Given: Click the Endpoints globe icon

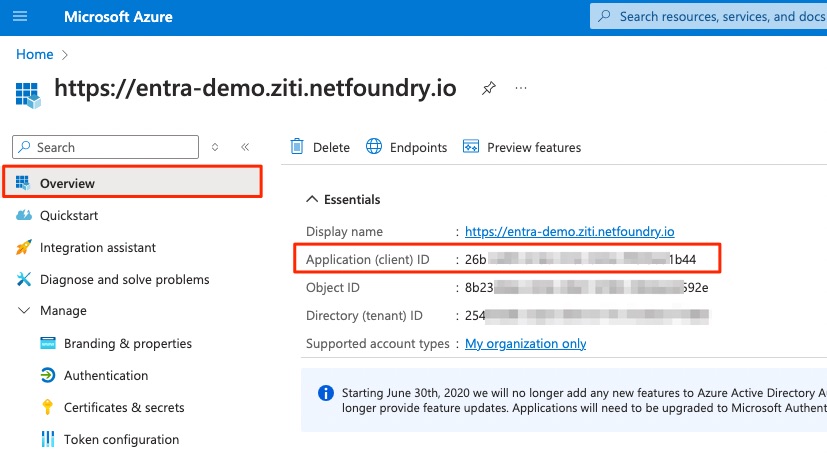Looking at the screenshot, I should [374, 146].
